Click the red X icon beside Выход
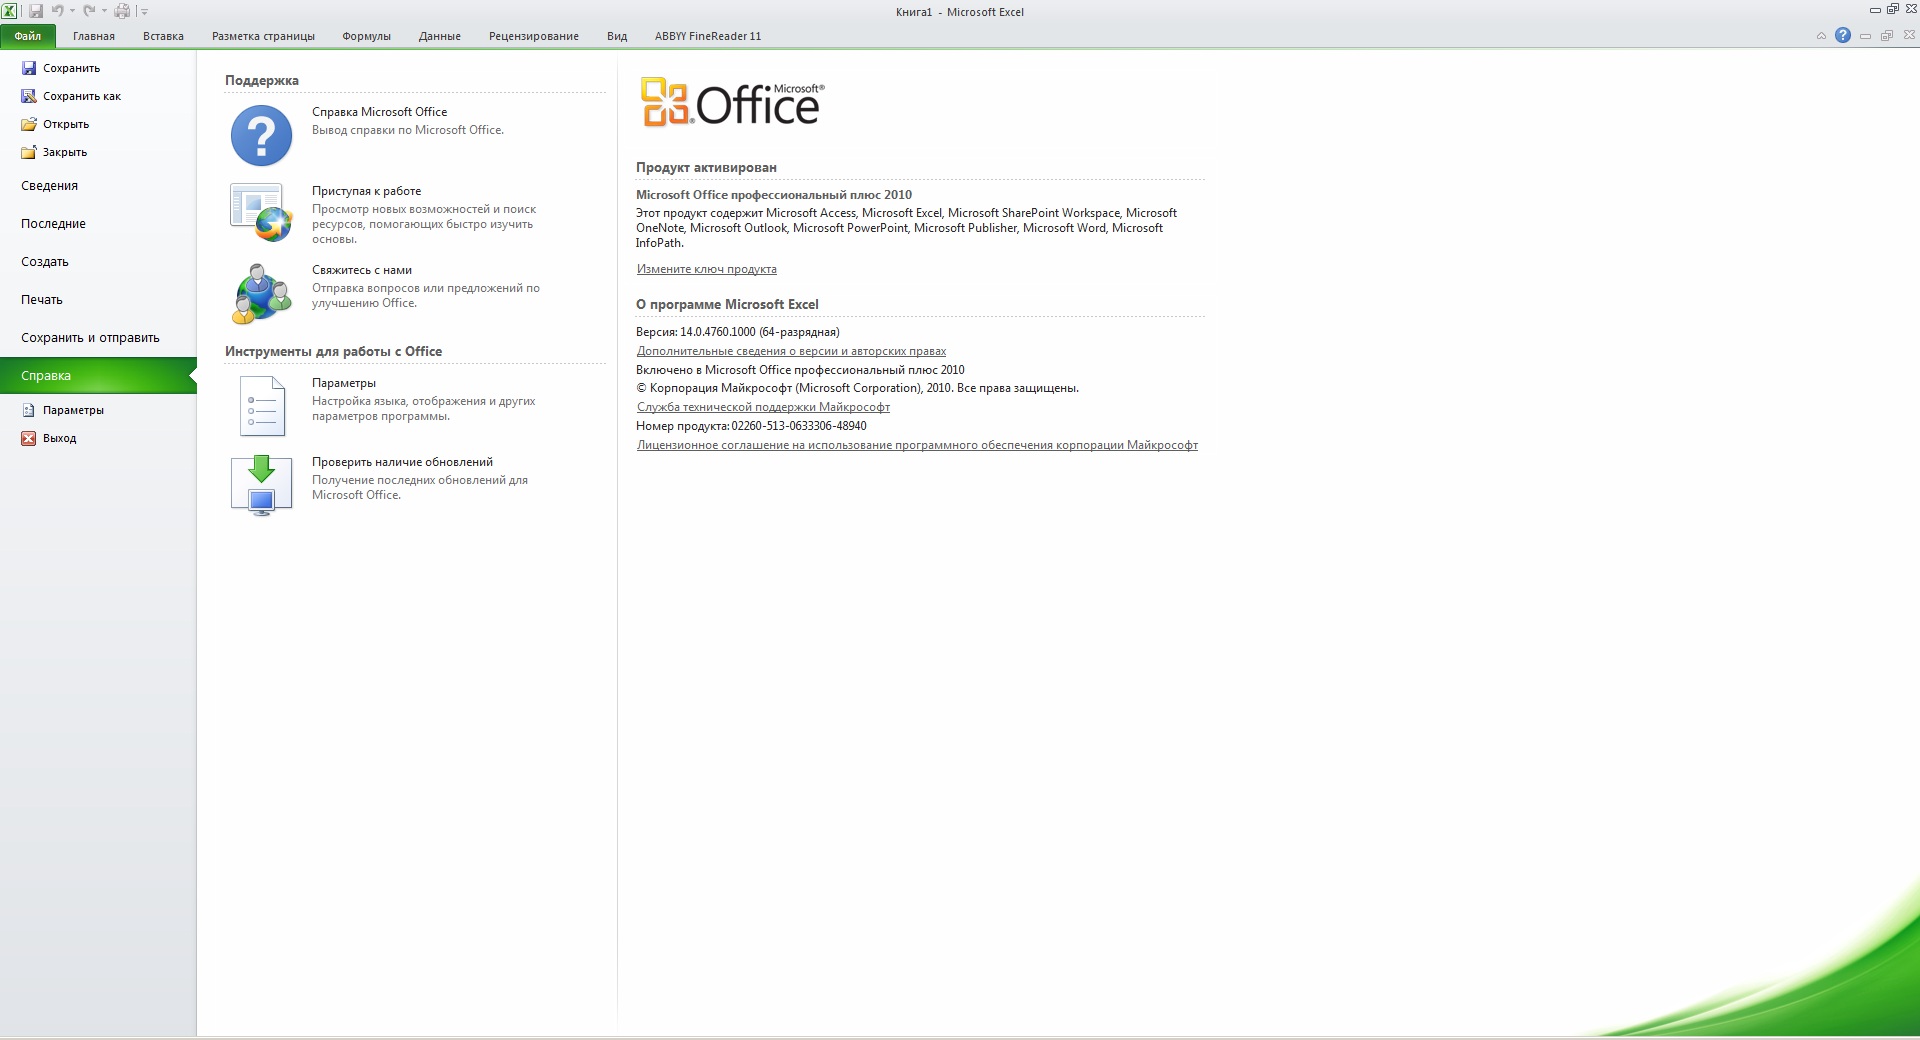The width and height of the screenshot is (1920, 1040). point(29,438)
